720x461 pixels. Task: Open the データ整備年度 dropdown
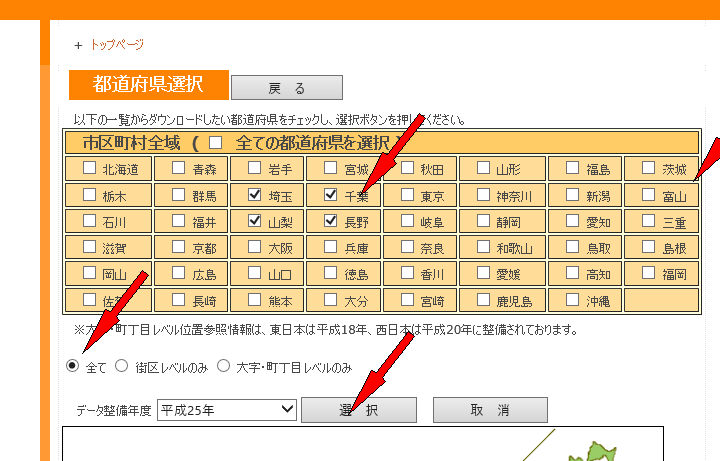tap(227, 409)
